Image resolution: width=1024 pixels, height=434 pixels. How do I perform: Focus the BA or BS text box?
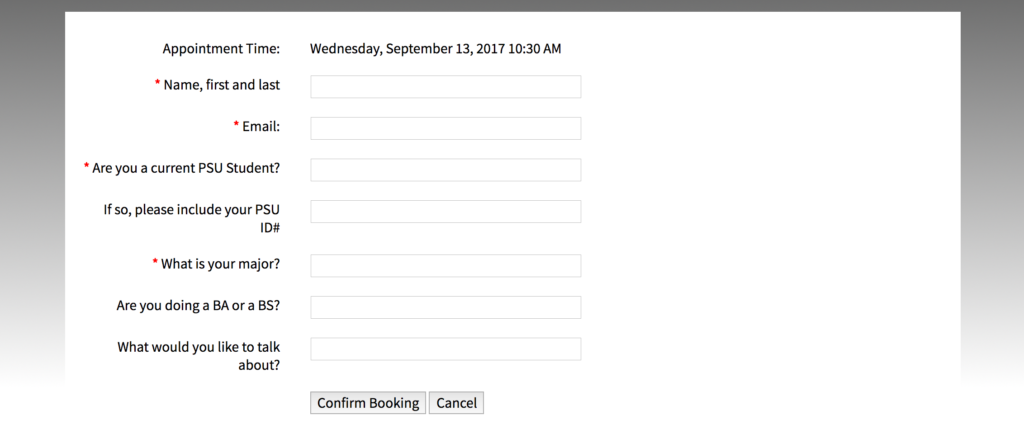(x=445, y=307)
